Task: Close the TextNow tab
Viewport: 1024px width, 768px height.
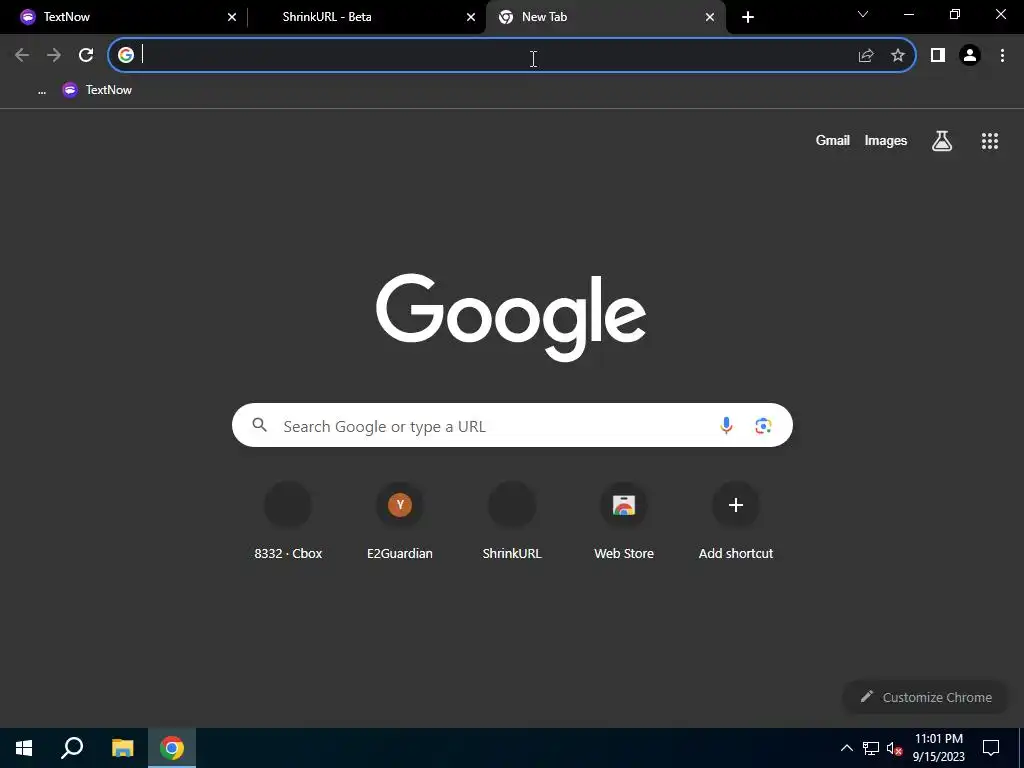Action: 232,17
